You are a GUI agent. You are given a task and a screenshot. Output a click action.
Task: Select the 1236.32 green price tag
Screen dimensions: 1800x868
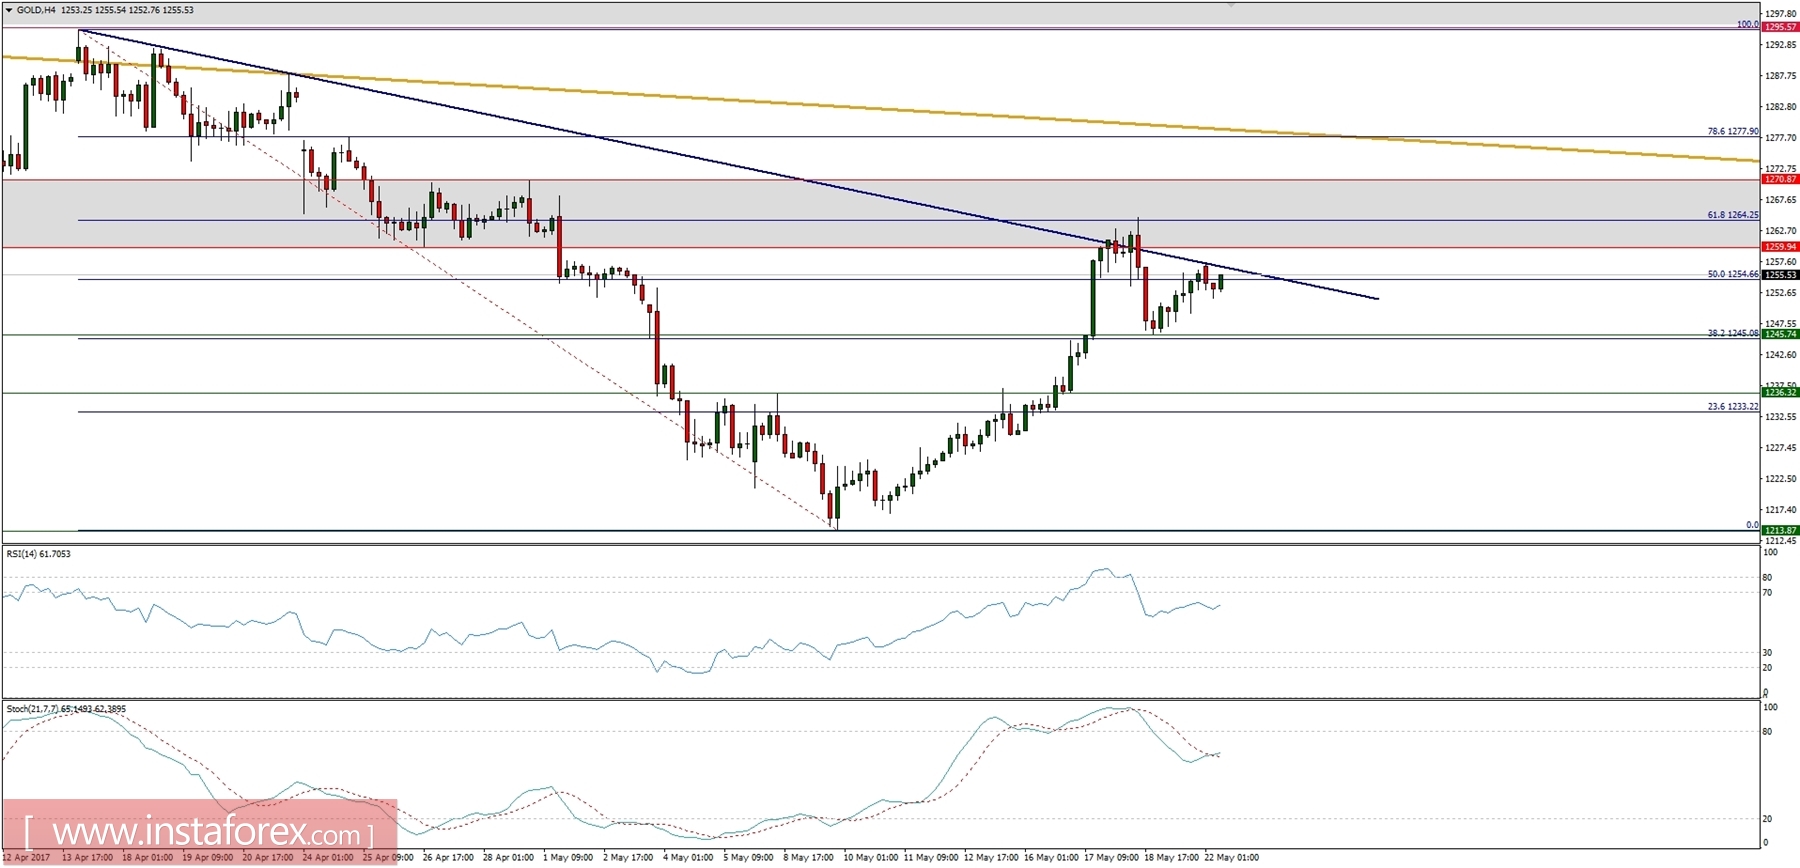click(1780, 392)
